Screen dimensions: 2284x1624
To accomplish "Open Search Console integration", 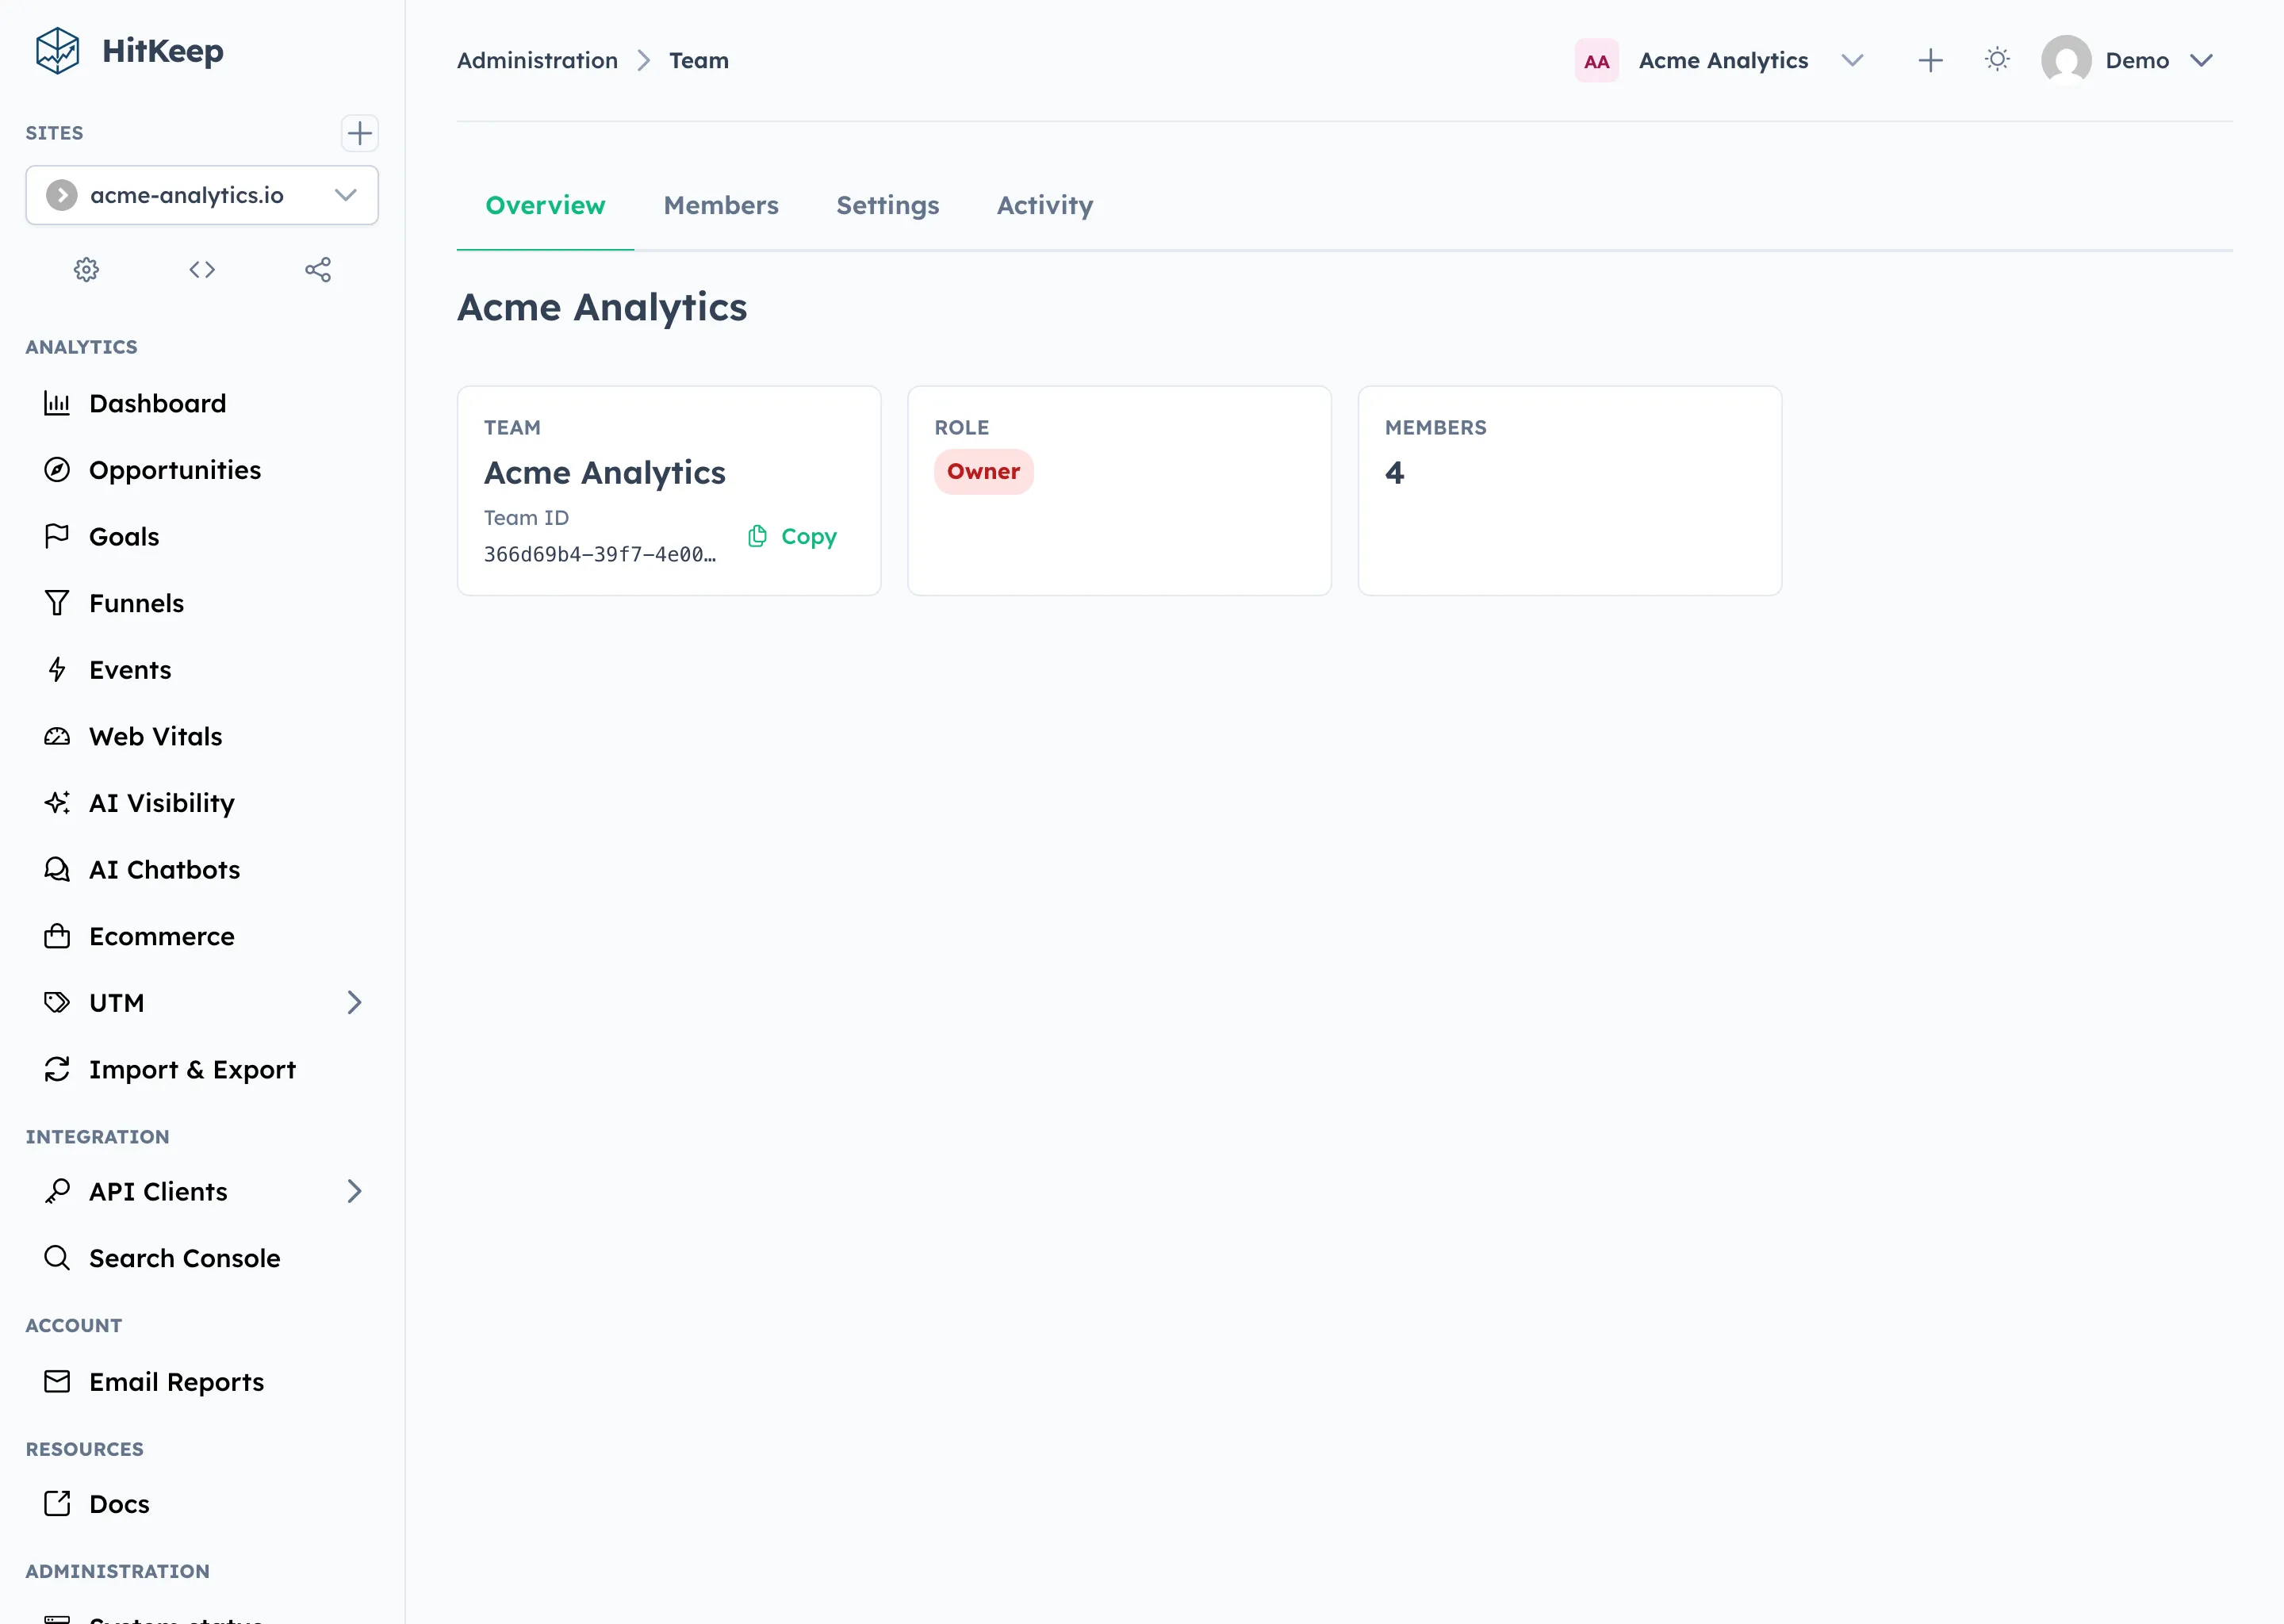I will (202, 1258).
